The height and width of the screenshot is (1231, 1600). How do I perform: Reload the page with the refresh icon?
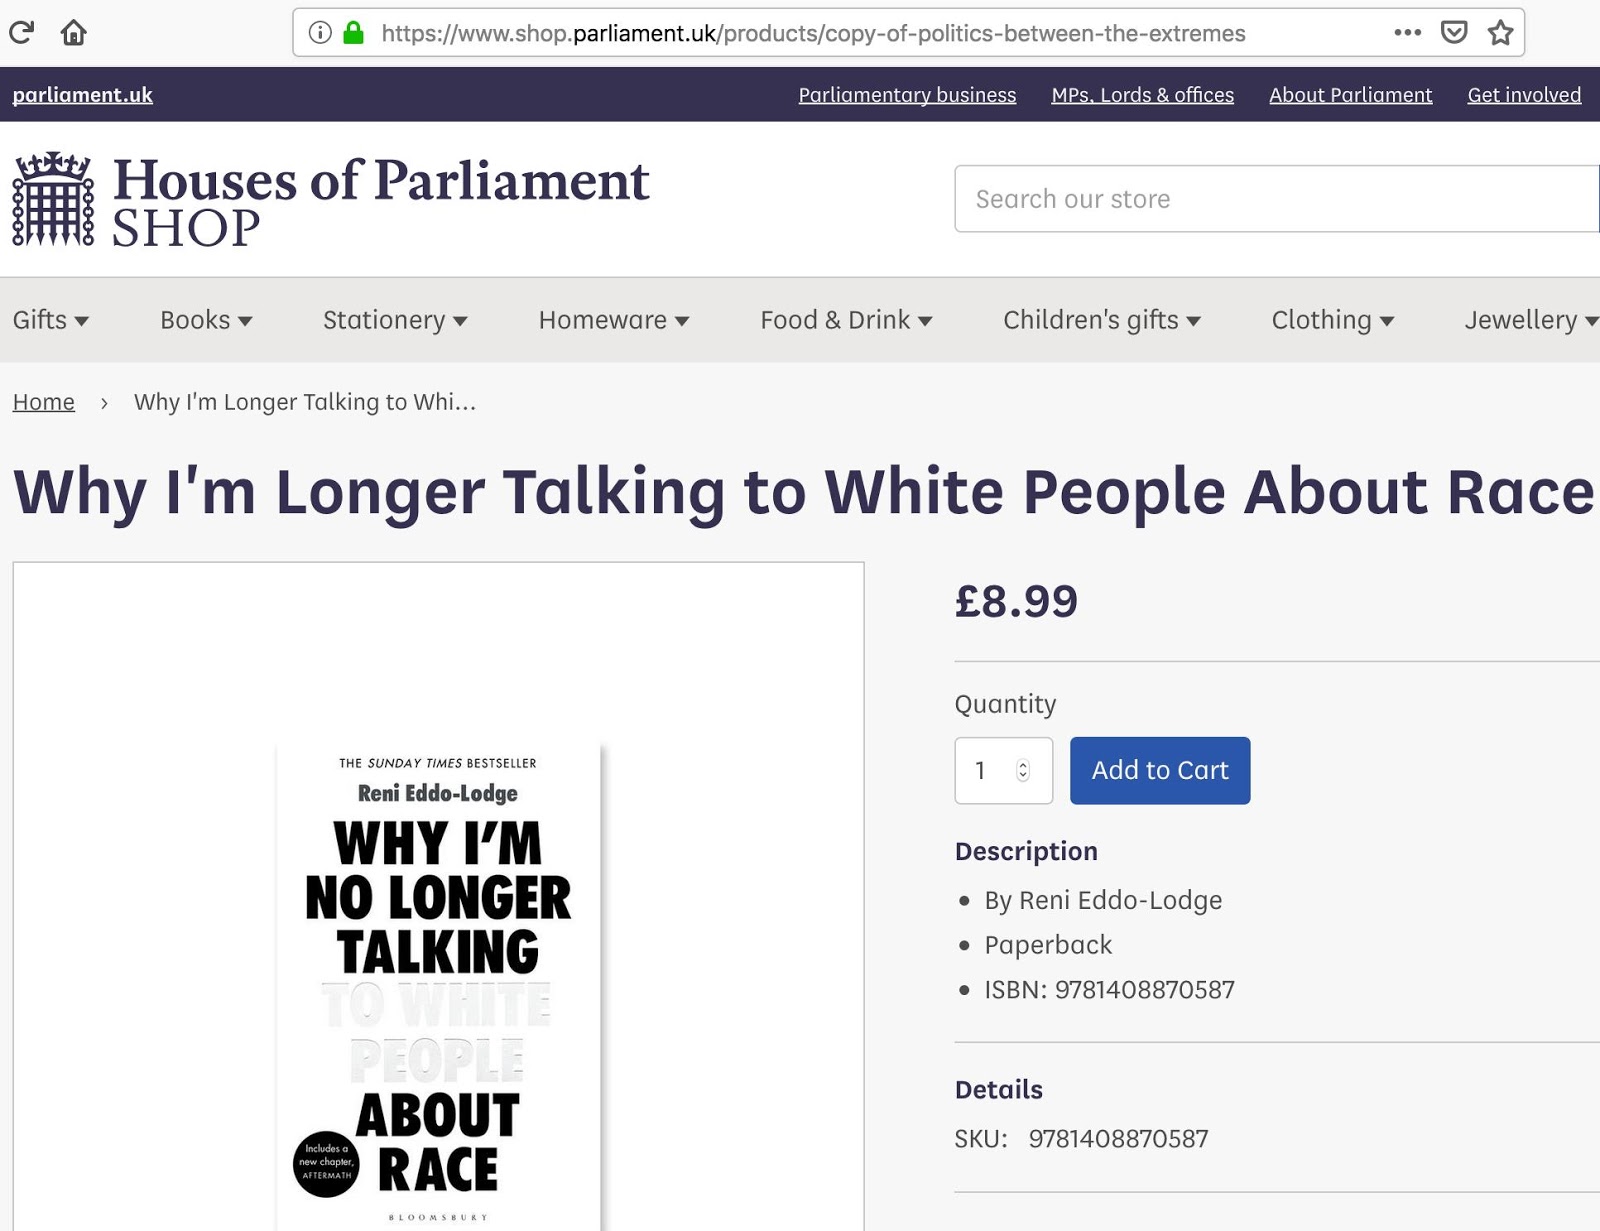[22, 33]
